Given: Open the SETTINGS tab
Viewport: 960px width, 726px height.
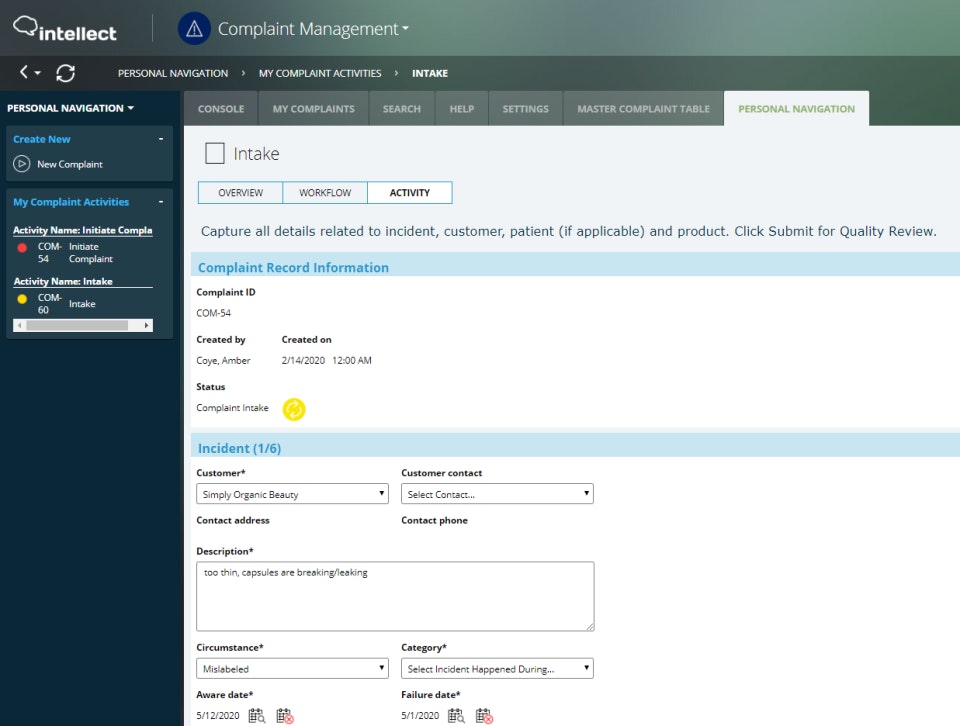Looking at the screenshot, I should click(525, 108).
